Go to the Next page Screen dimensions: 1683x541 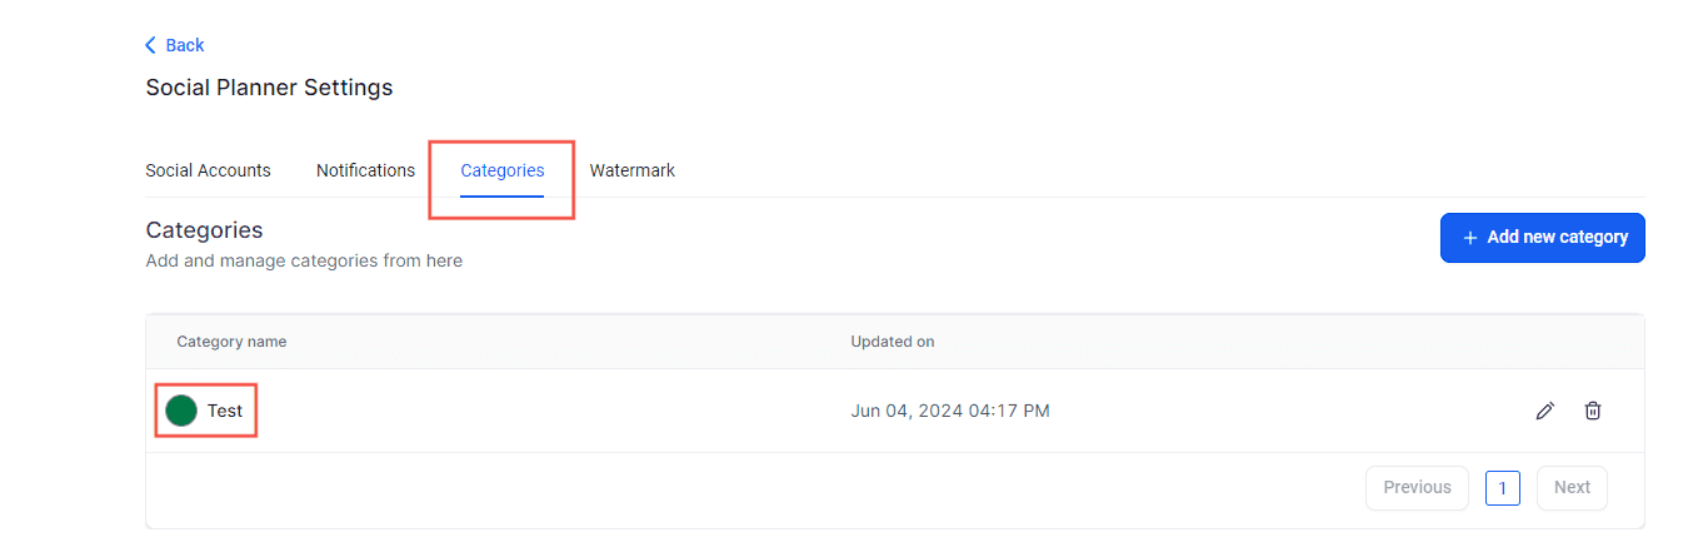(x=1571, y=488)
